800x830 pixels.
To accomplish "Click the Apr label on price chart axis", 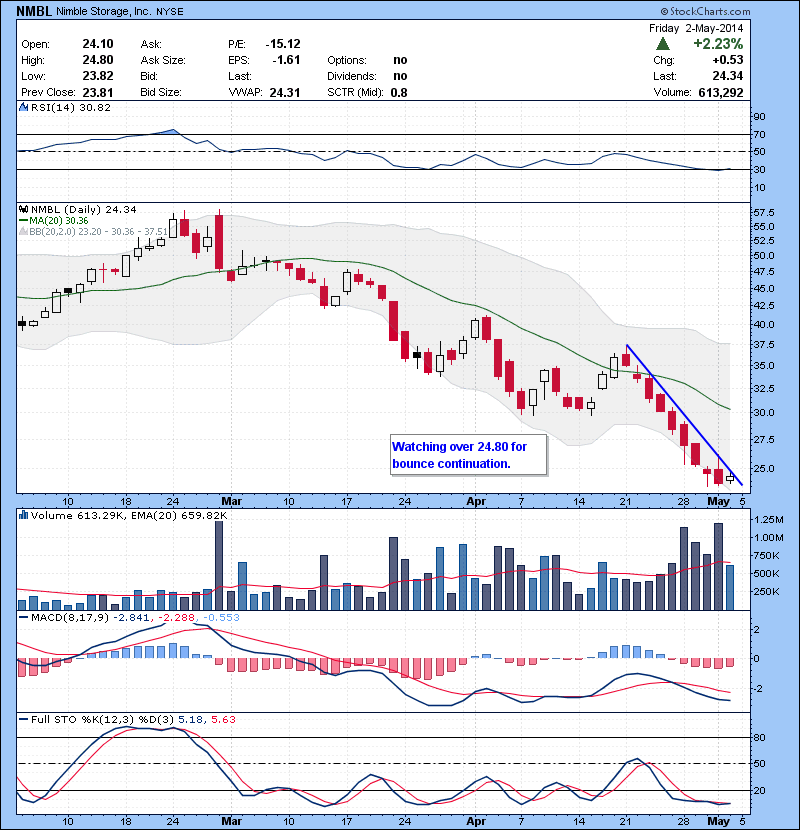I will tap(476, 501).
